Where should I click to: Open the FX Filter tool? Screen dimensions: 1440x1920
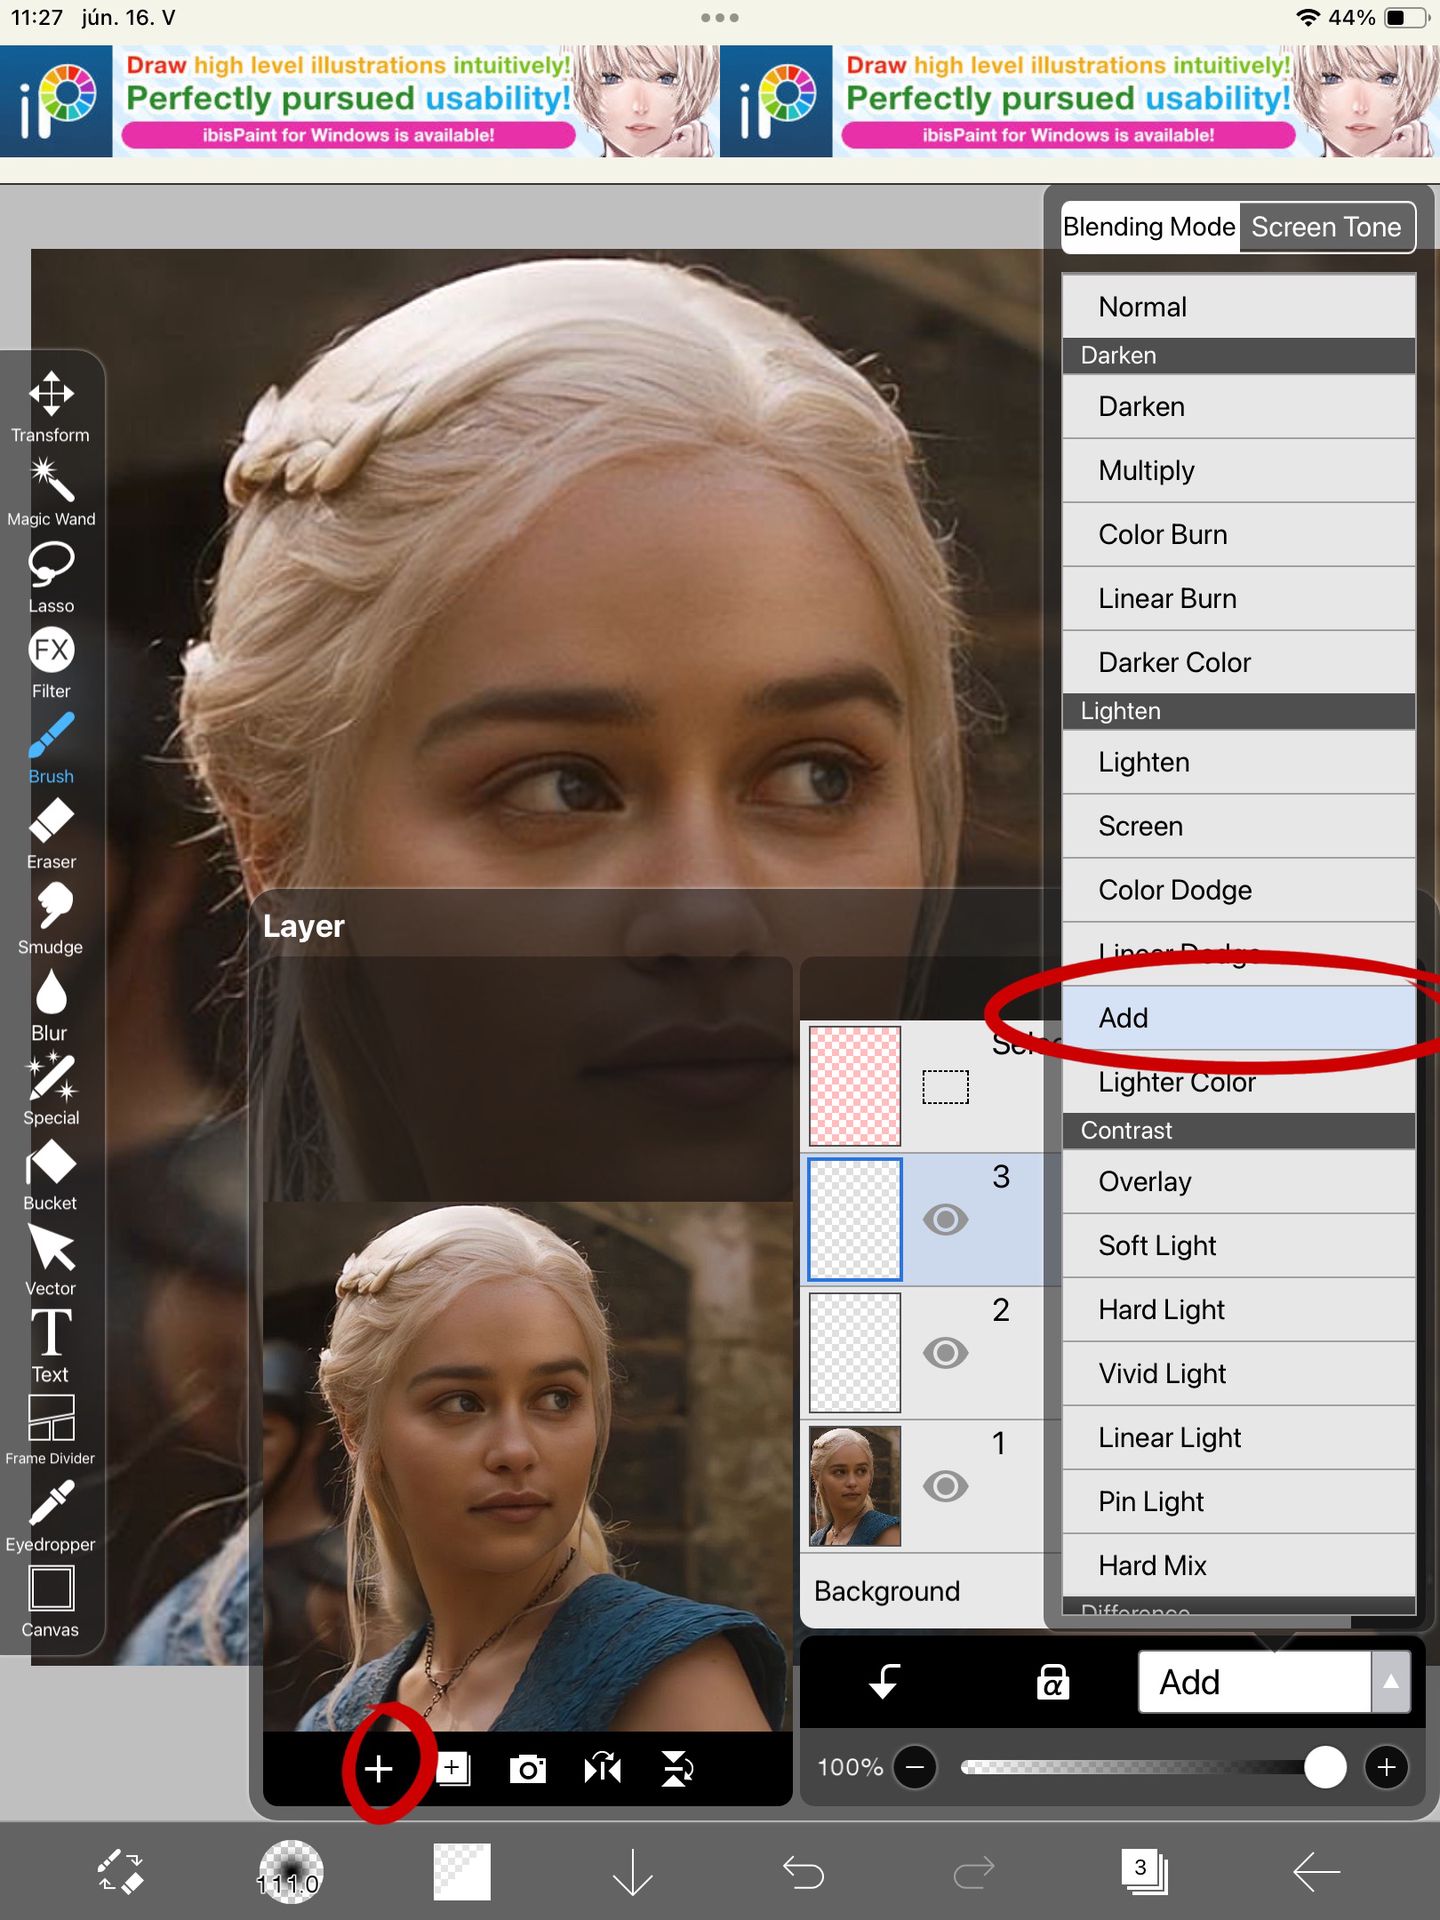[51, 663]
